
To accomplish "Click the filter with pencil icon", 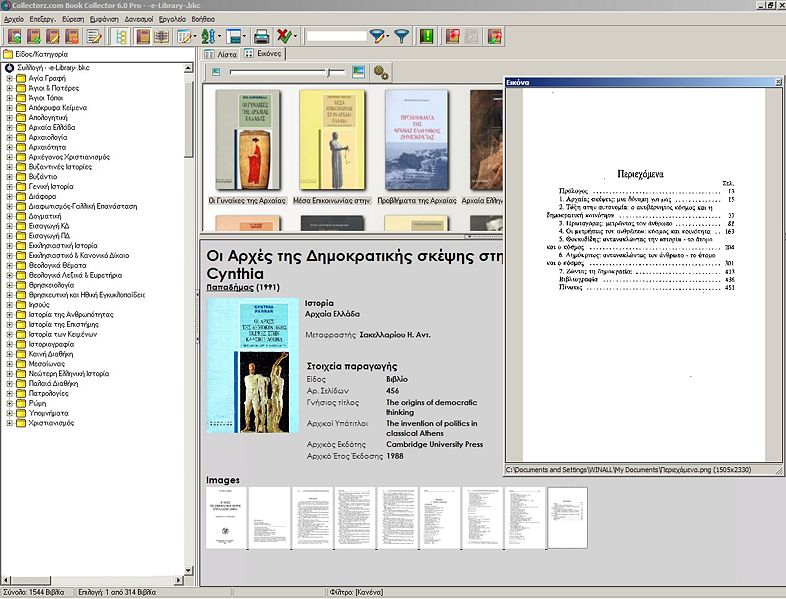I will tap(377, 37).
